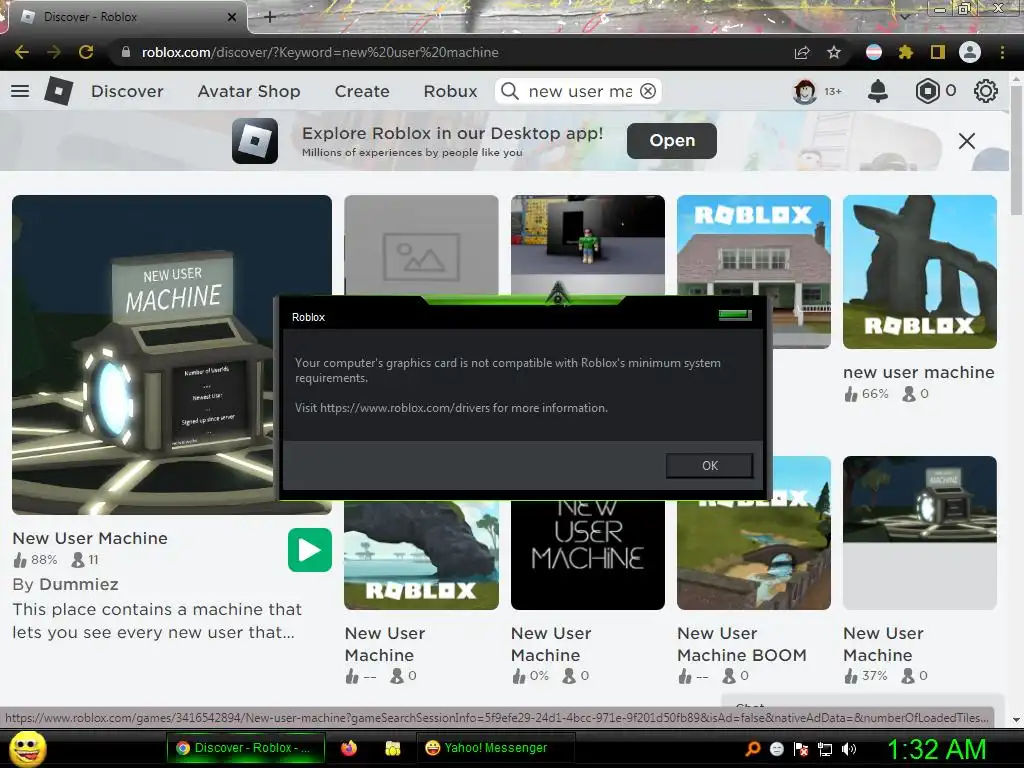
Task: Click the network tray icon
Action: pos(824,749)
